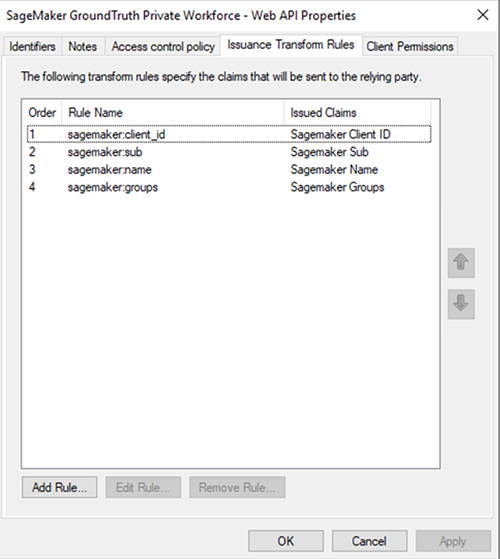Click the Remove Rule button

(237, 487)
